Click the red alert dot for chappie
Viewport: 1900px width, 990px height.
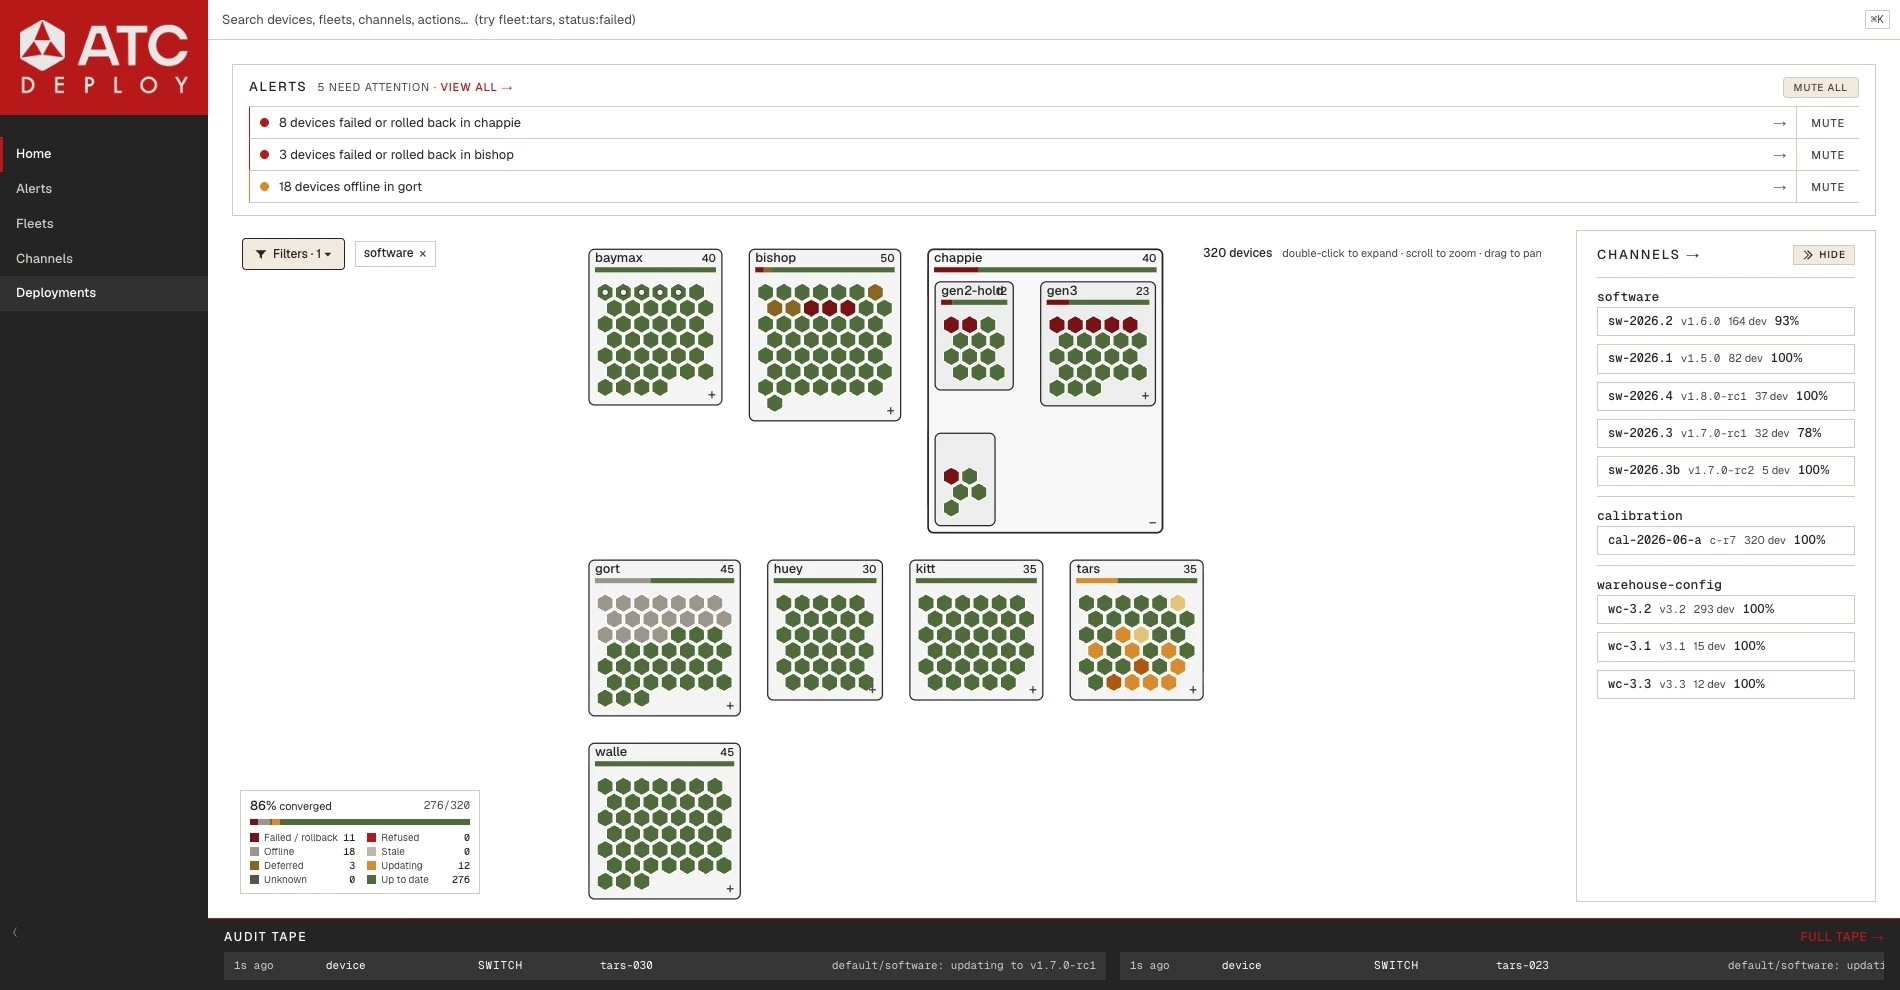[x=265, y=123]
